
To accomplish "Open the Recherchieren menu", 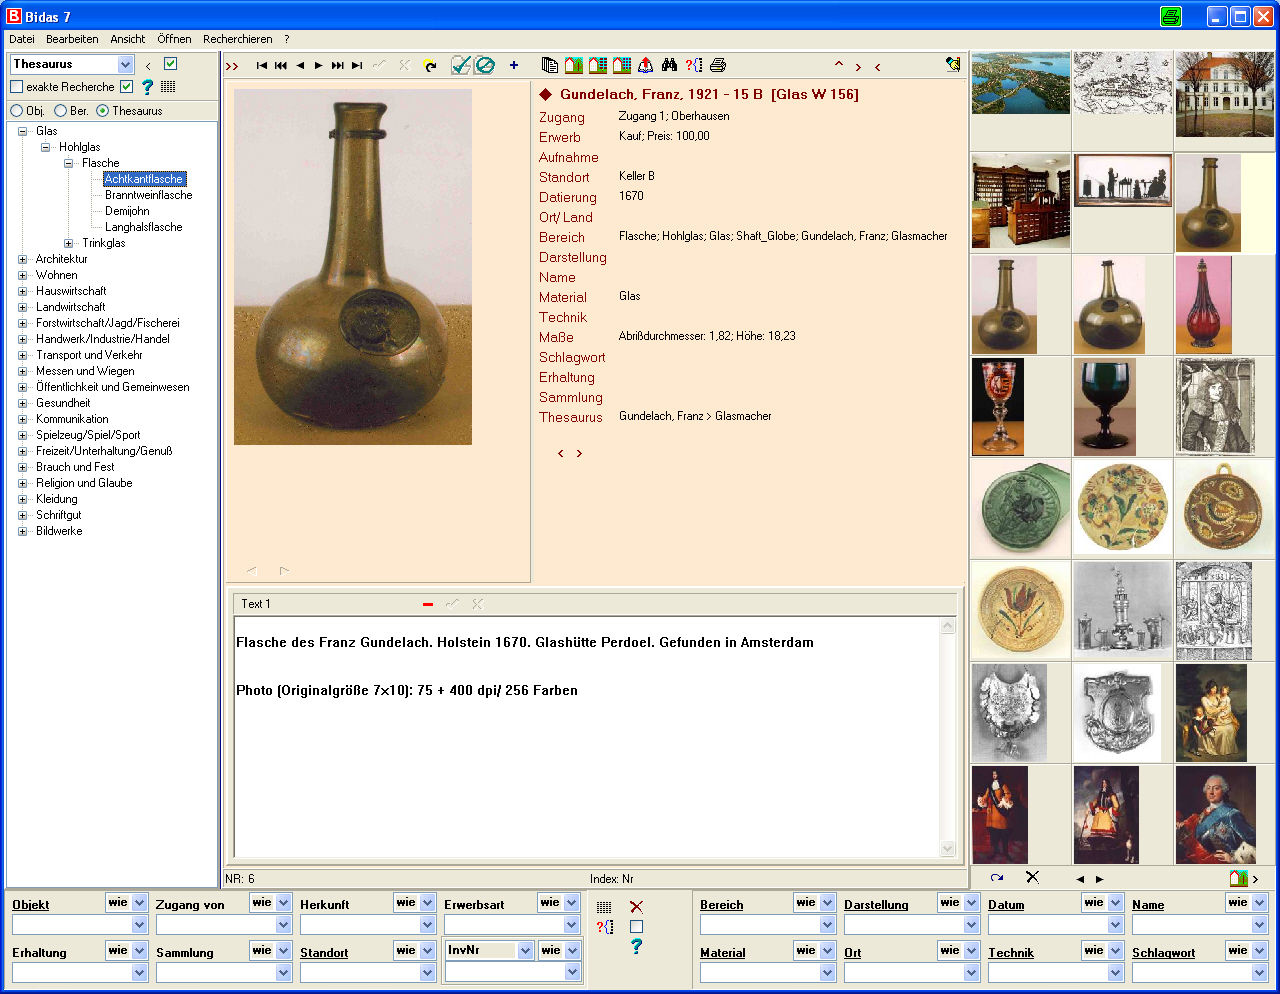I will pyautogui.click(x=238, y=39).
